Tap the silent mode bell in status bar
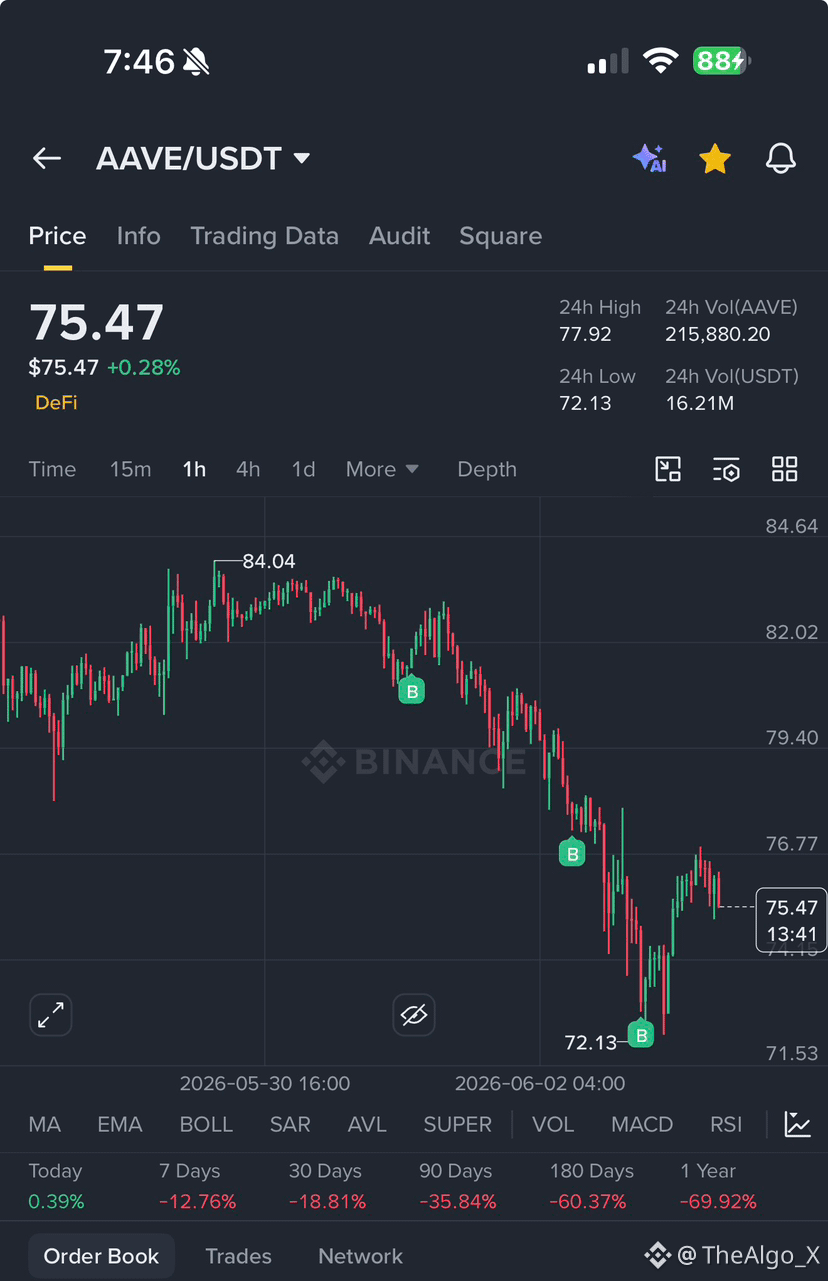828x1281 pixels. 196,62
